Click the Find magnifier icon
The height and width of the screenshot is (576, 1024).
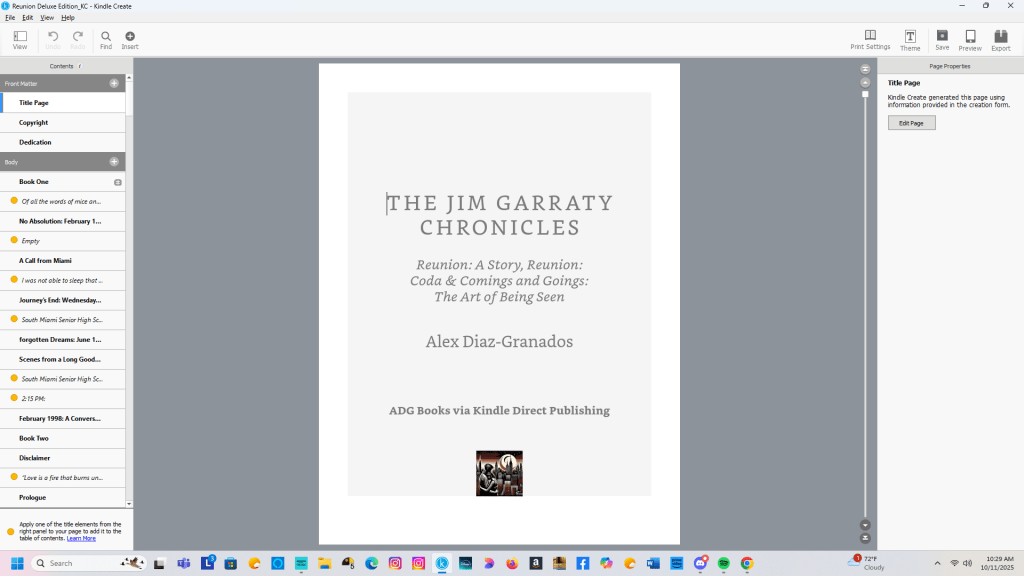(106, 40)
